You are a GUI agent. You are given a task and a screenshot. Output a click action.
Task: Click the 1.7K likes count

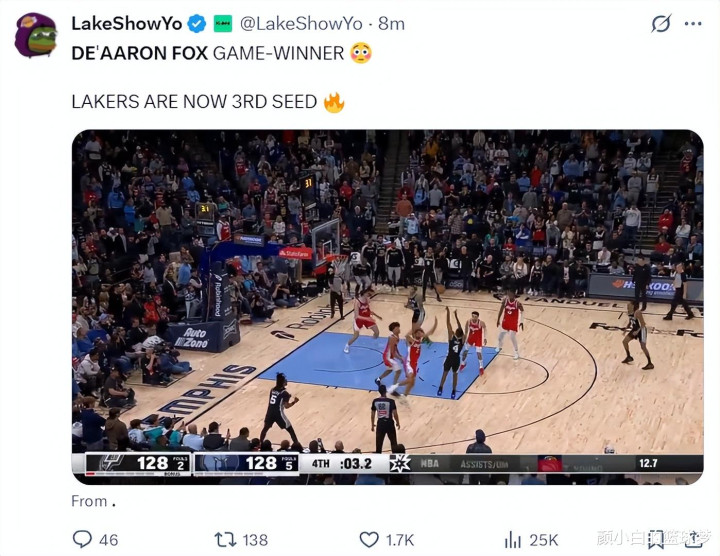click(400, 540)
